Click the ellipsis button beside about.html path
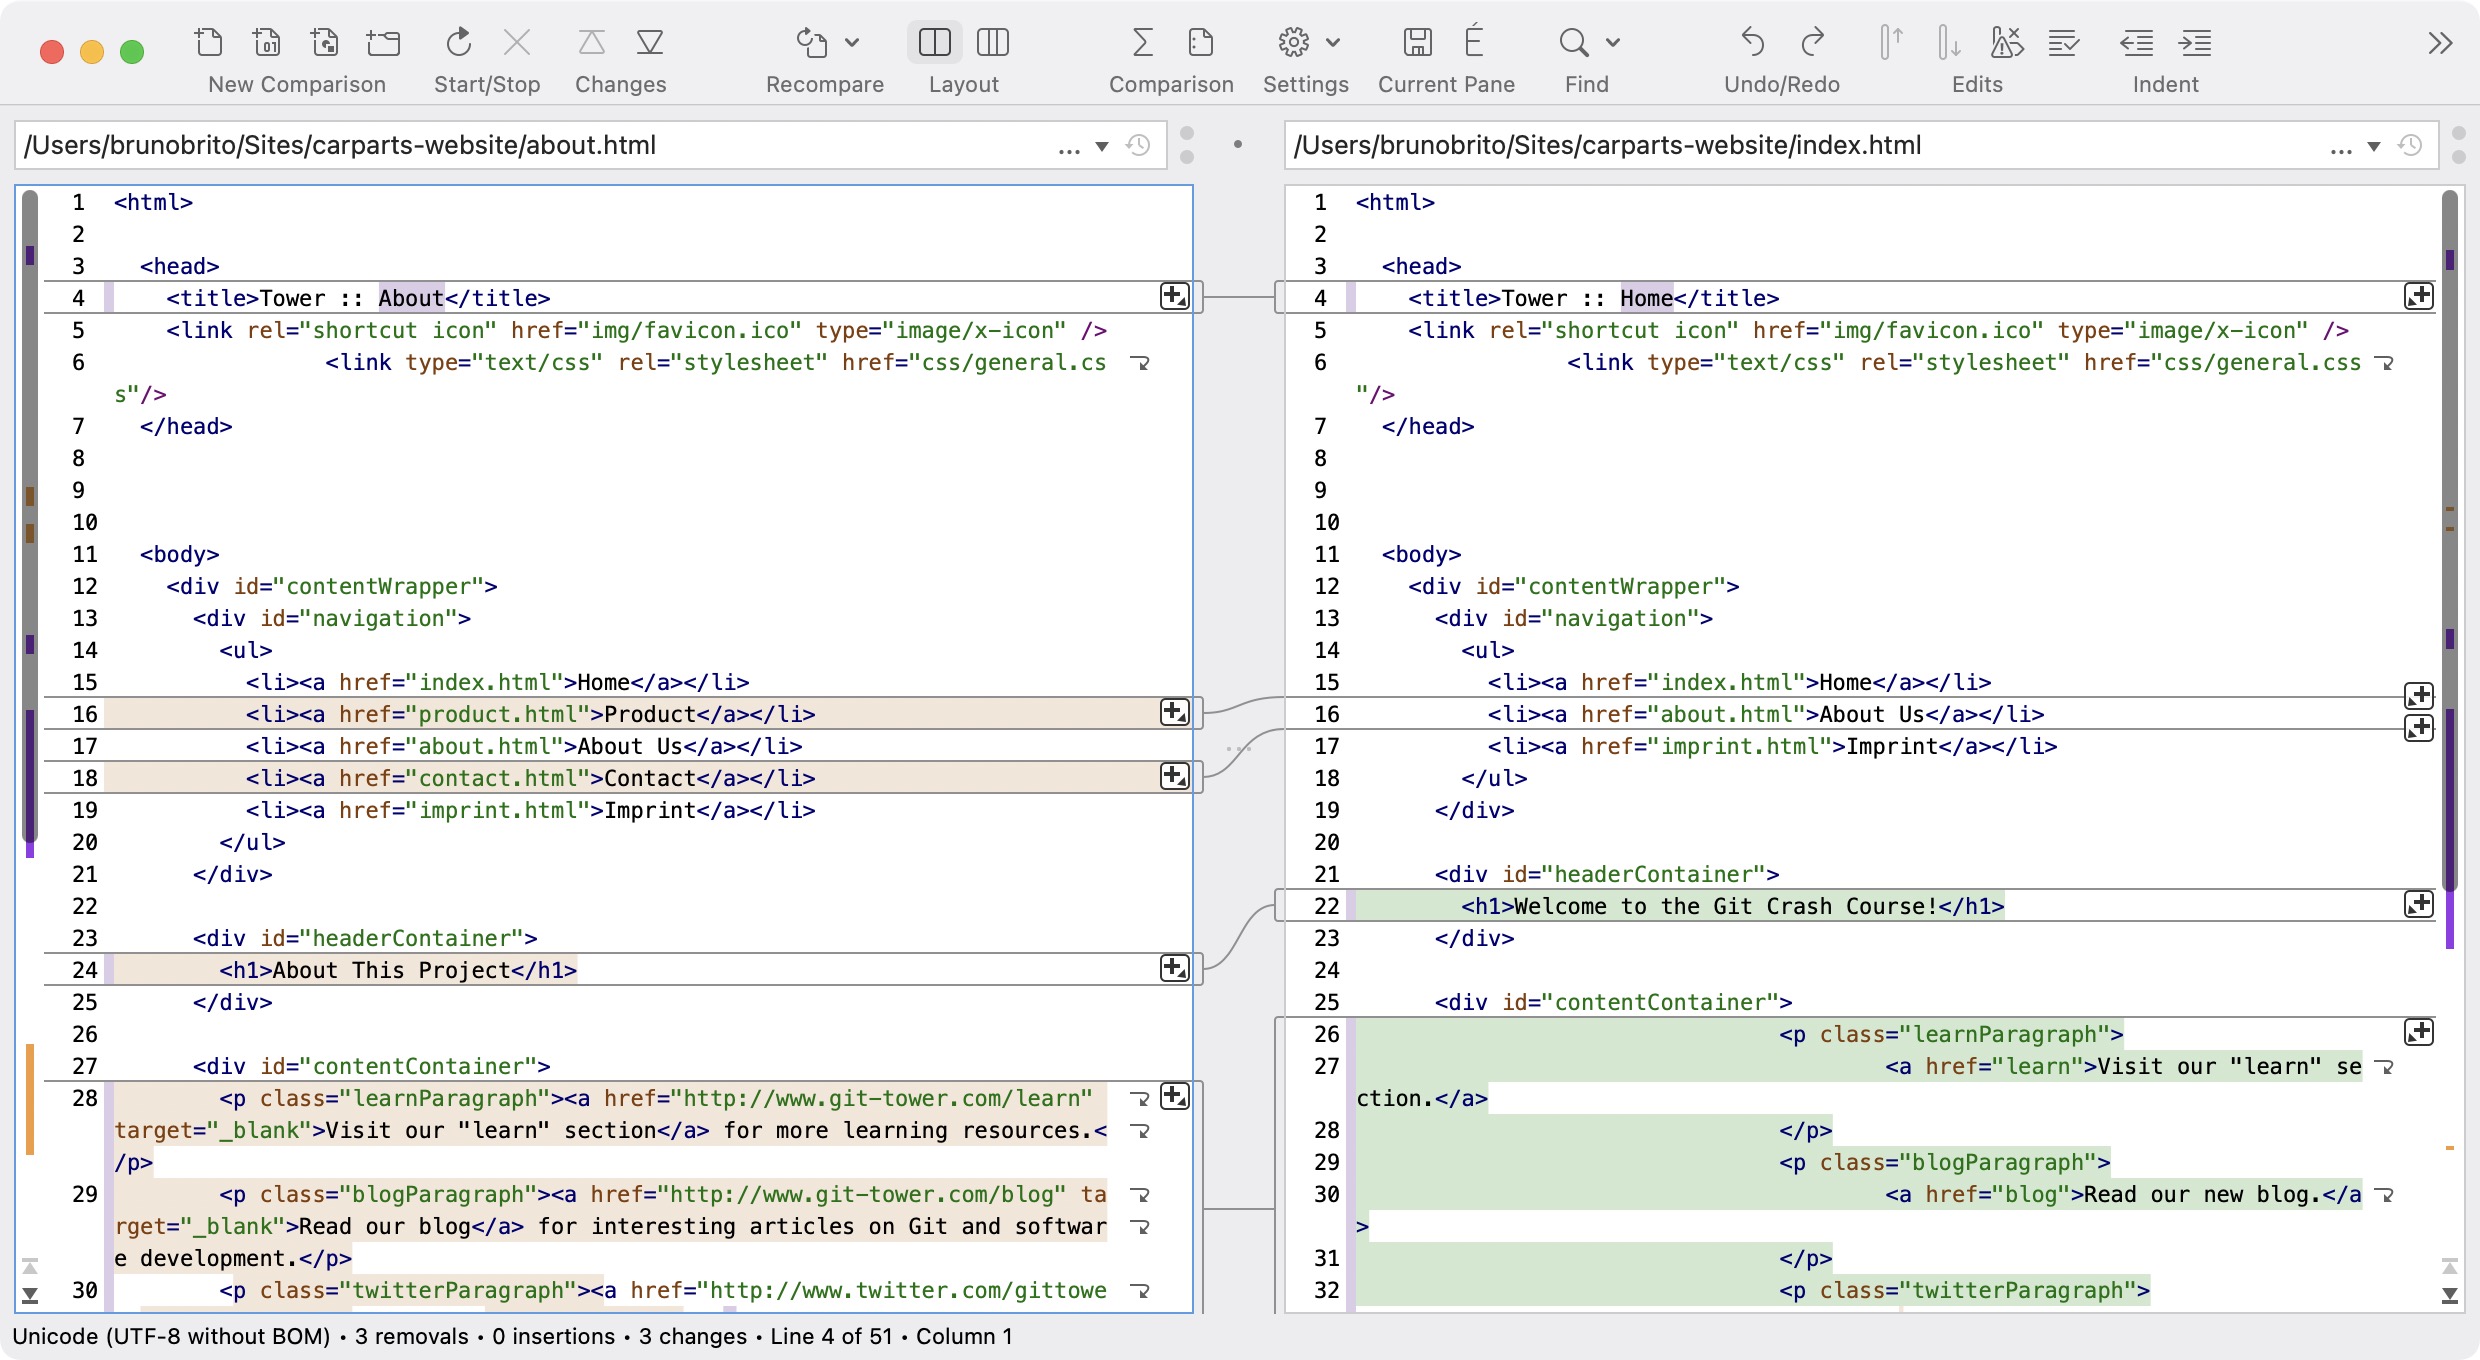This screenshot has width=2480, height=1360. (1069, 148)
